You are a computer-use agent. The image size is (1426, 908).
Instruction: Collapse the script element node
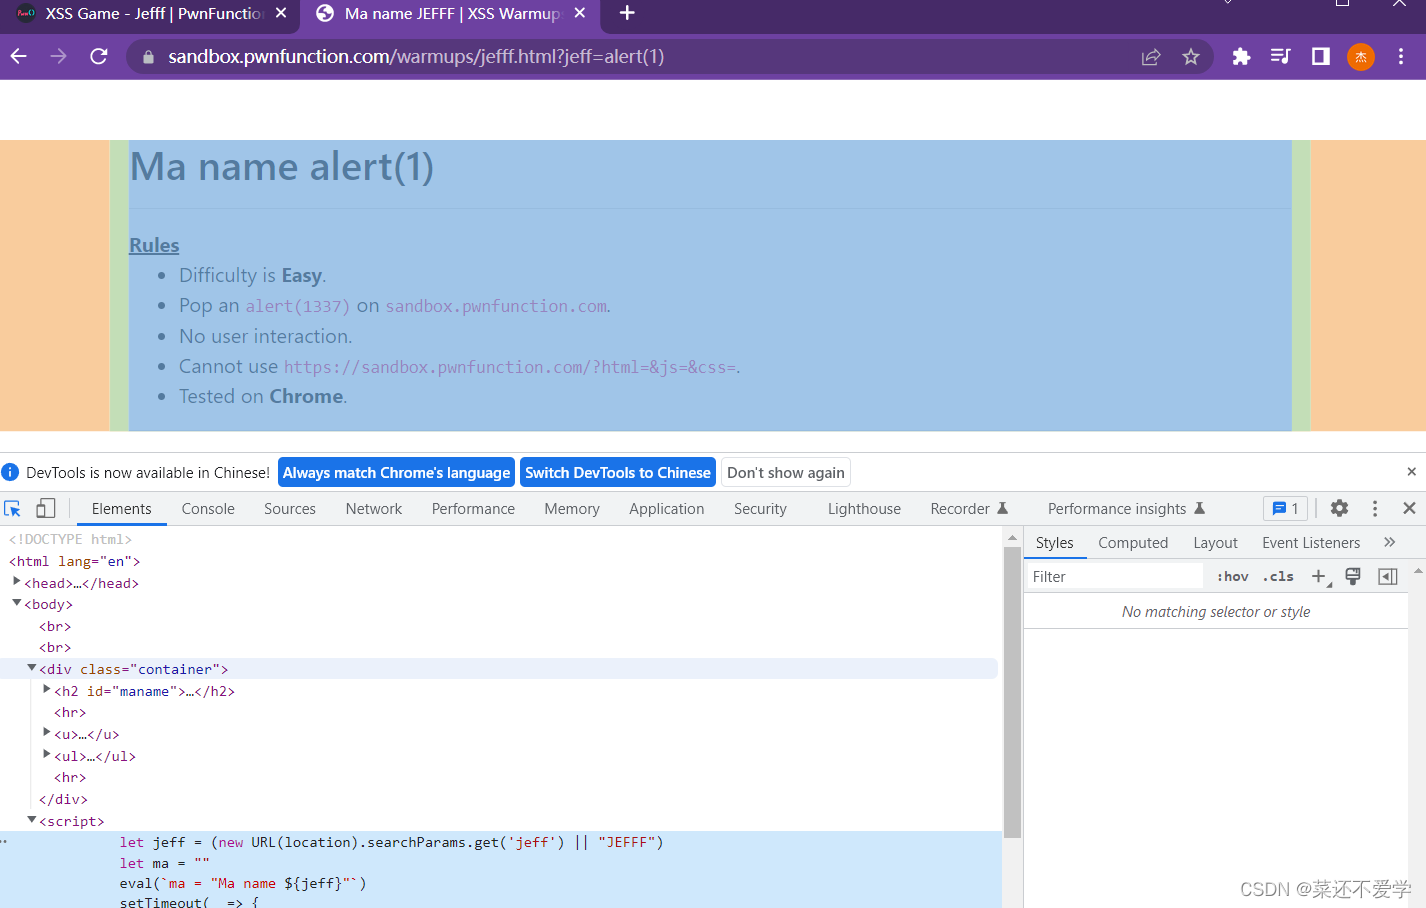(x=32, y=820)
